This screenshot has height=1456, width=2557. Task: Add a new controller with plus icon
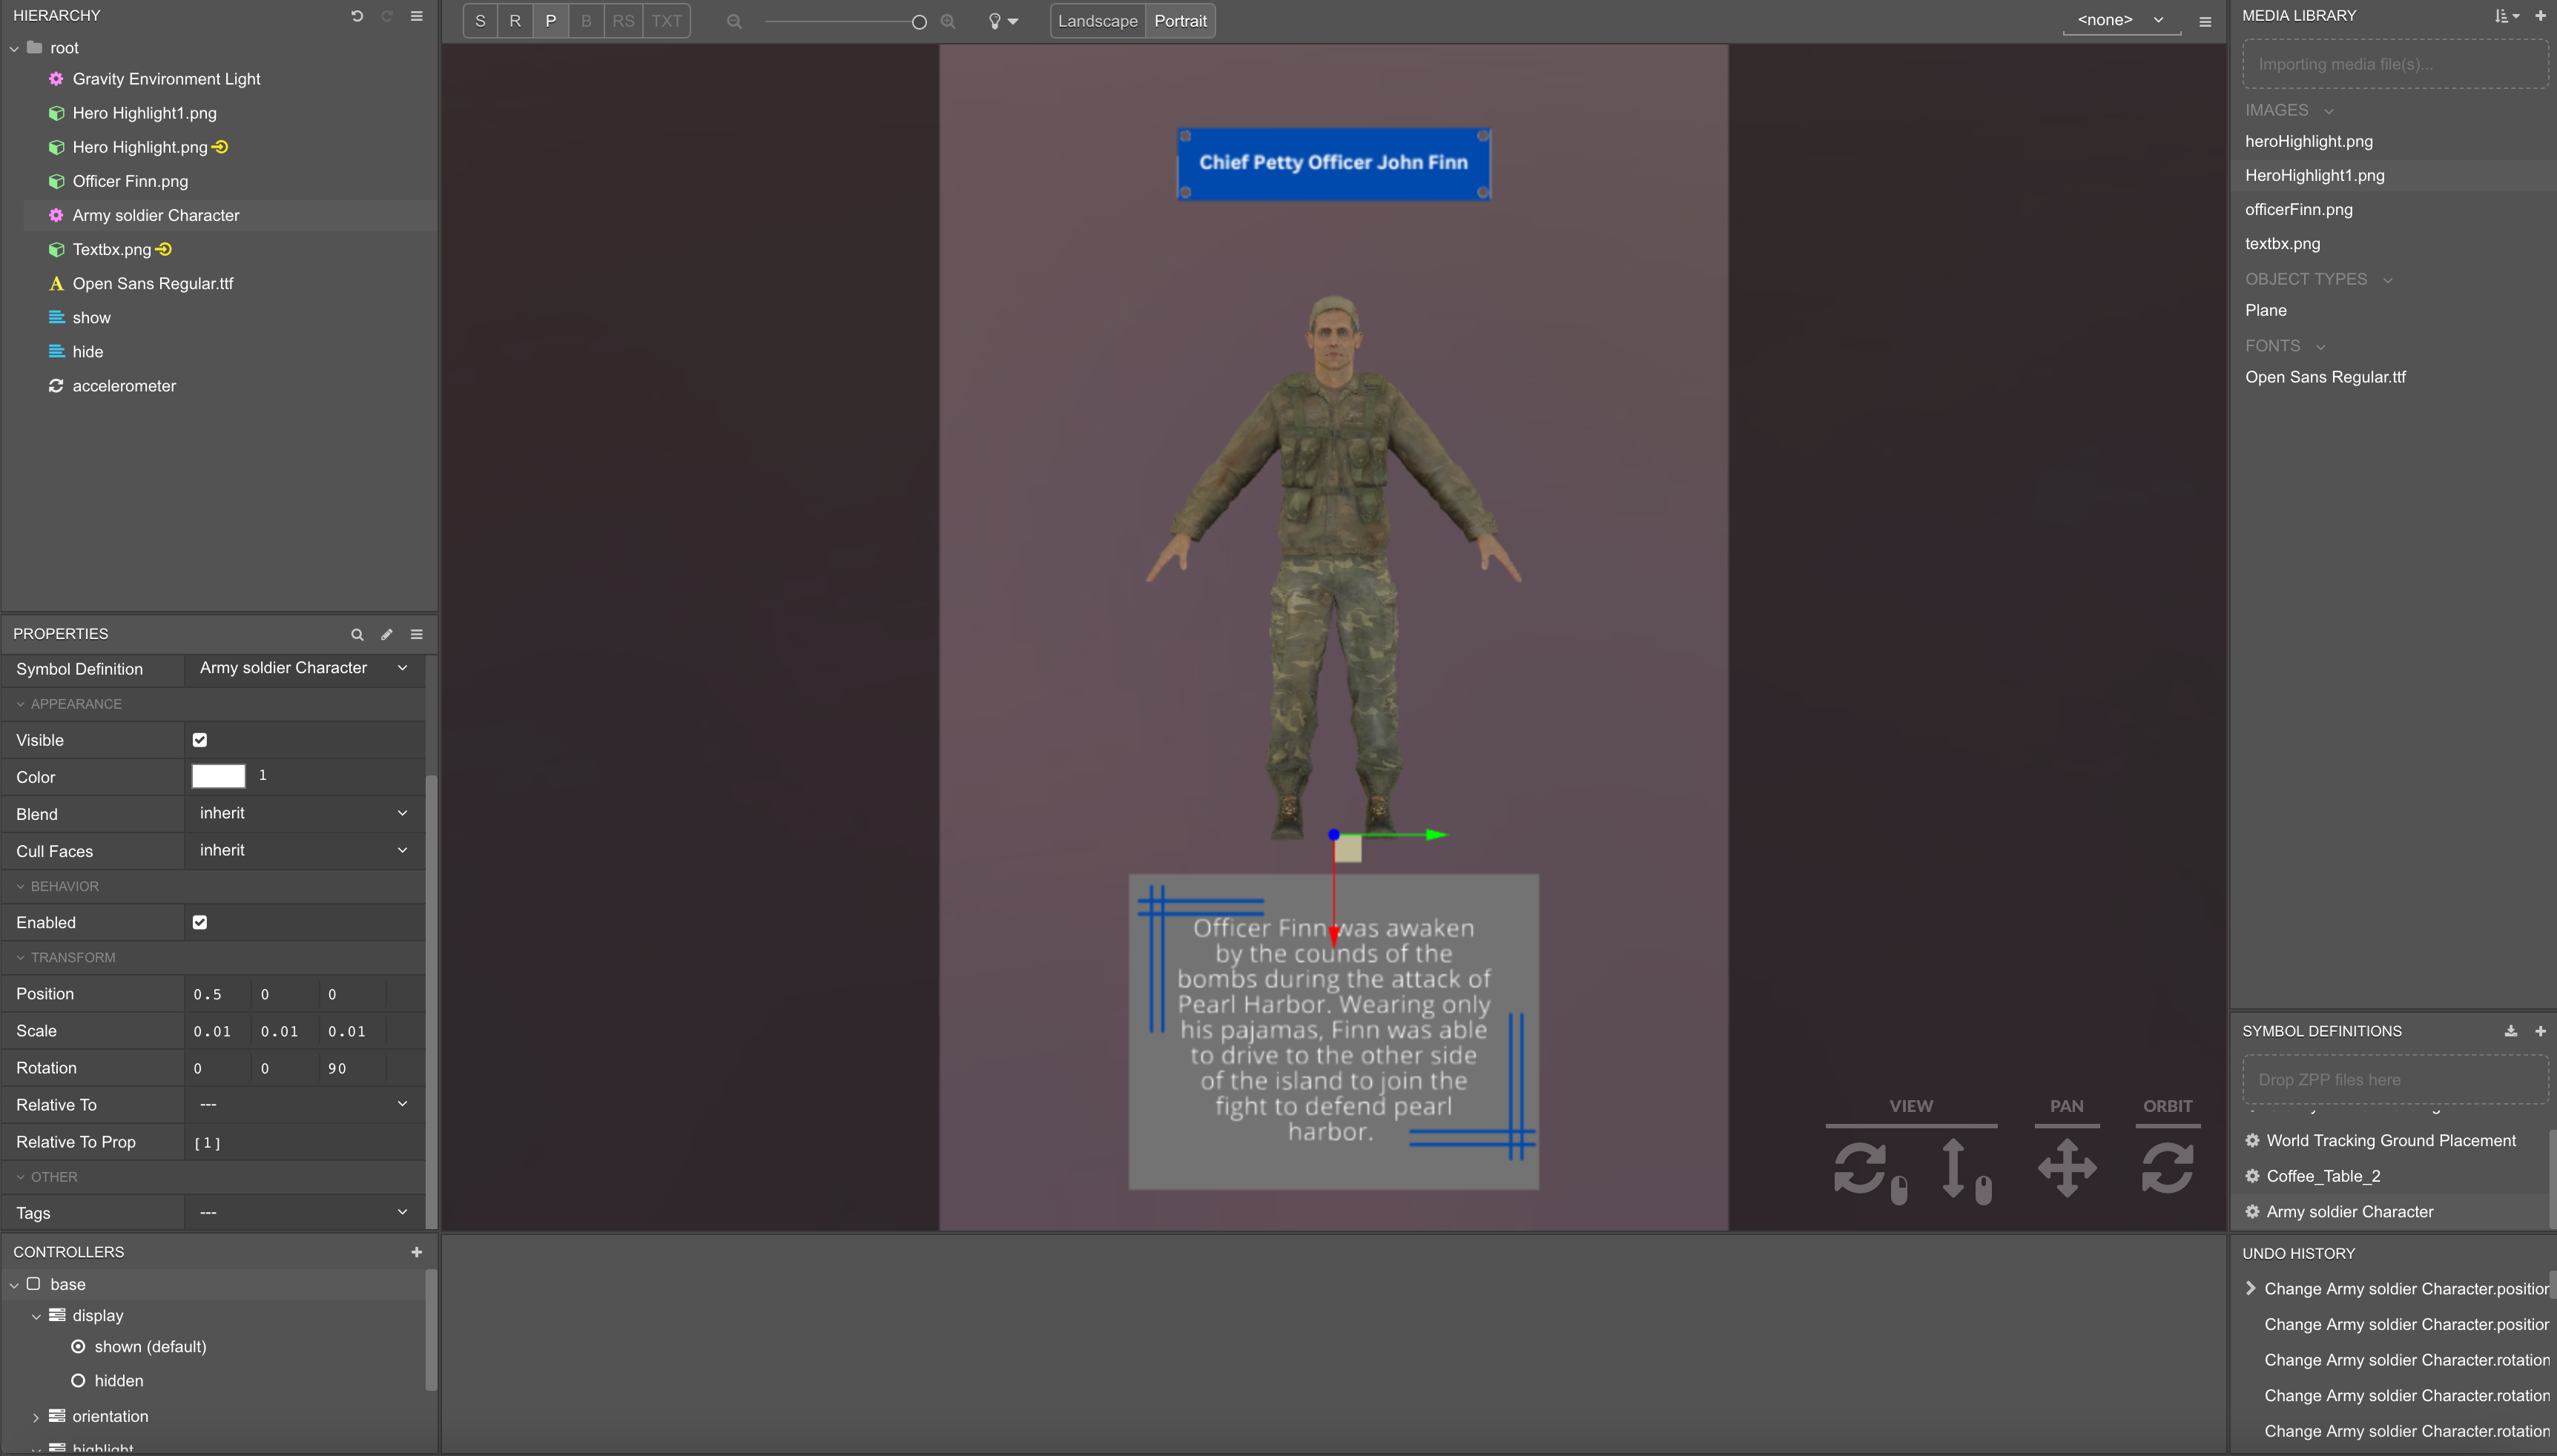coord(417,1252)
